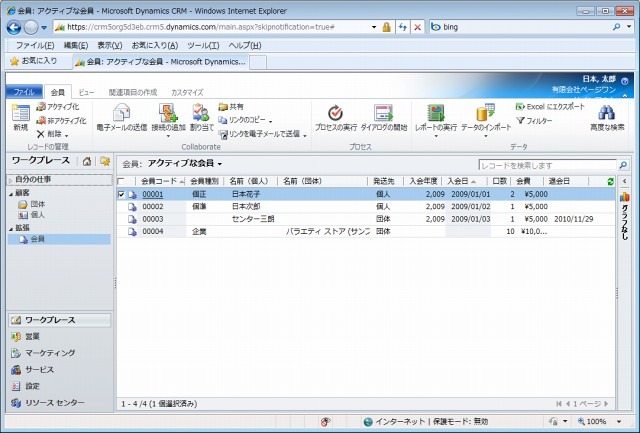
Task: Click the レポートの実行 icon
Action: coord(436,113)
